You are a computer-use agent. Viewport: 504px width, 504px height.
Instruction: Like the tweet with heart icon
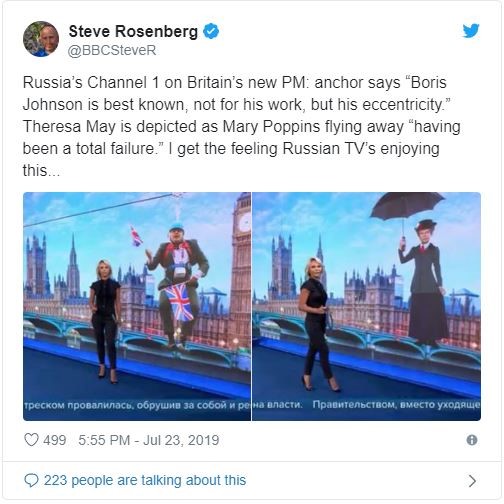32,440
